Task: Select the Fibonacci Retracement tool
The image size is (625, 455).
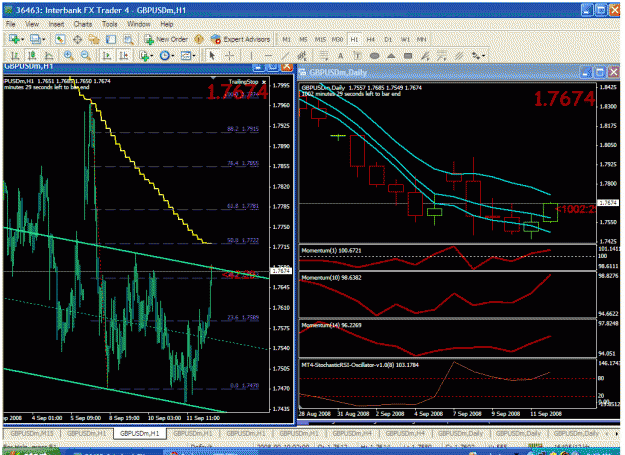Action: point(323,56)
